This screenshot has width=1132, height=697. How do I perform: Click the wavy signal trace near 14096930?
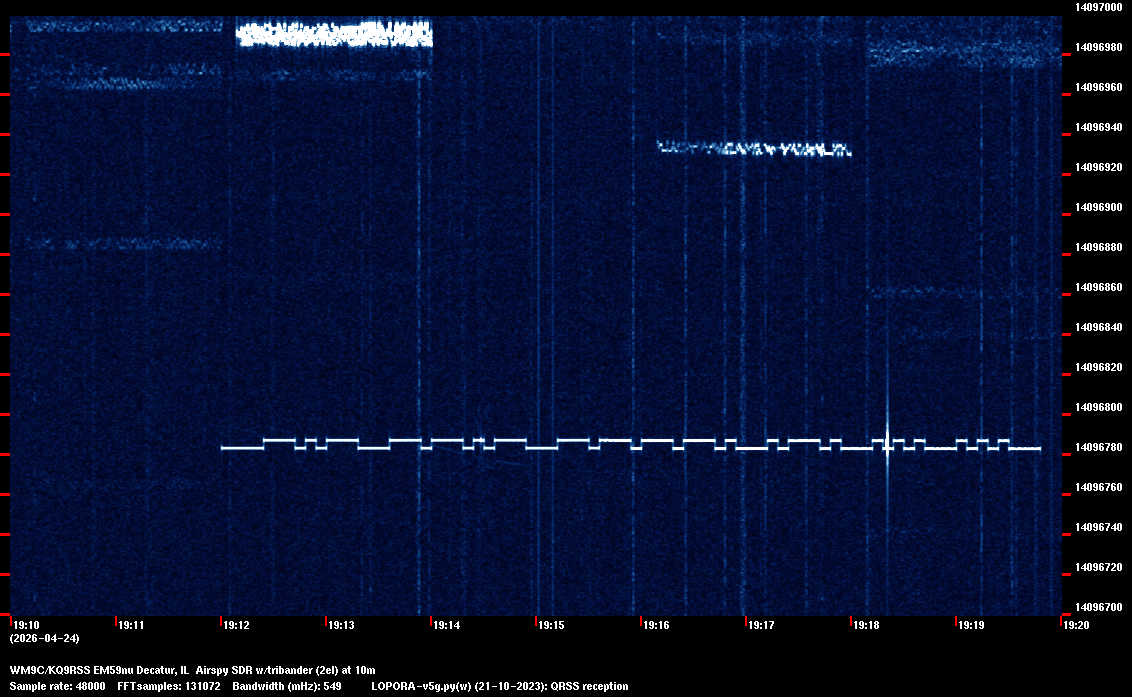(754, 148)
